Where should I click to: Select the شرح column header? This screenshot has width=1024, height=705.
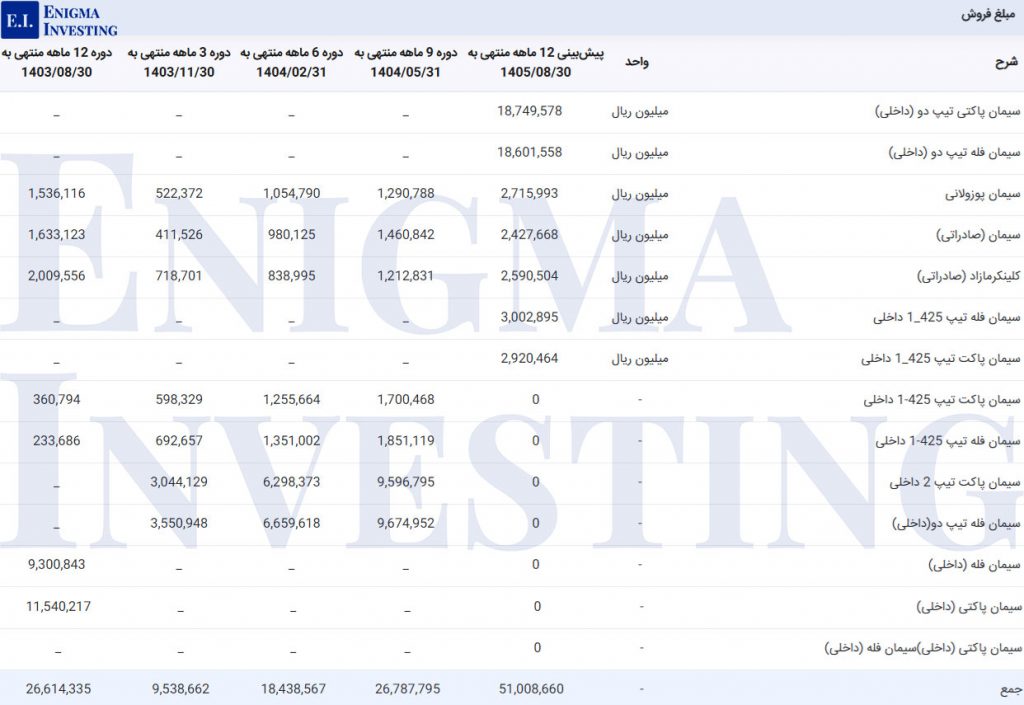point(1006,62)
